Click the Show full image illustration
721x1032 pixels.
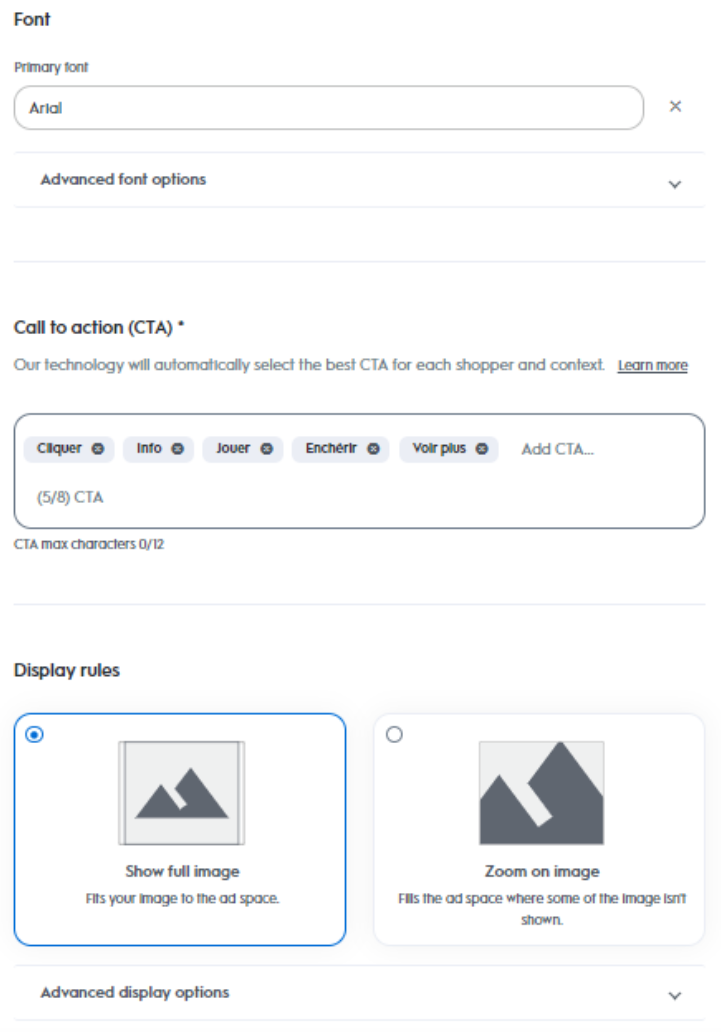click(181, 793)
